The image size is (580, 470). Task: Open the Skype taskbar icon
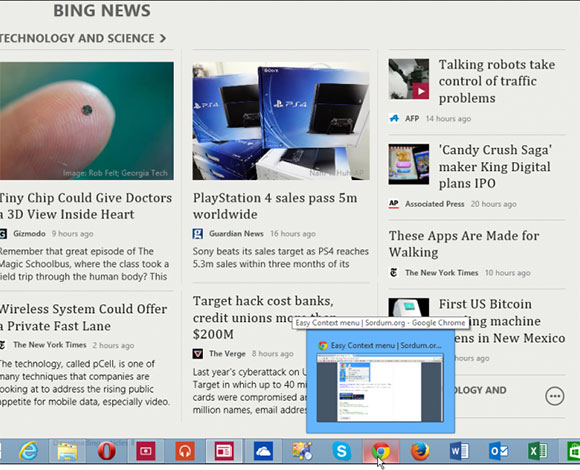point(341,451)
